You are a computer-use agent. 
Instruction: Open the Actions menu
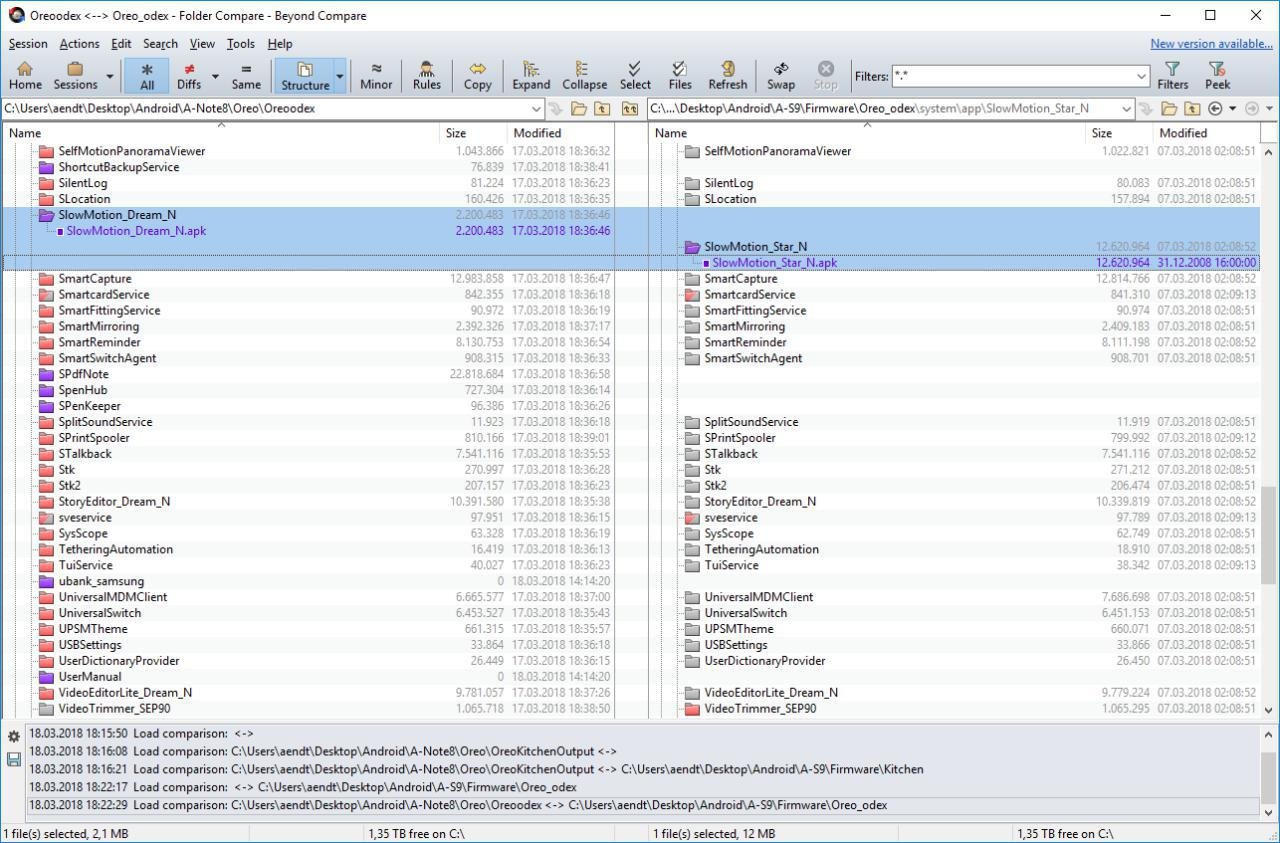[79, 44]
